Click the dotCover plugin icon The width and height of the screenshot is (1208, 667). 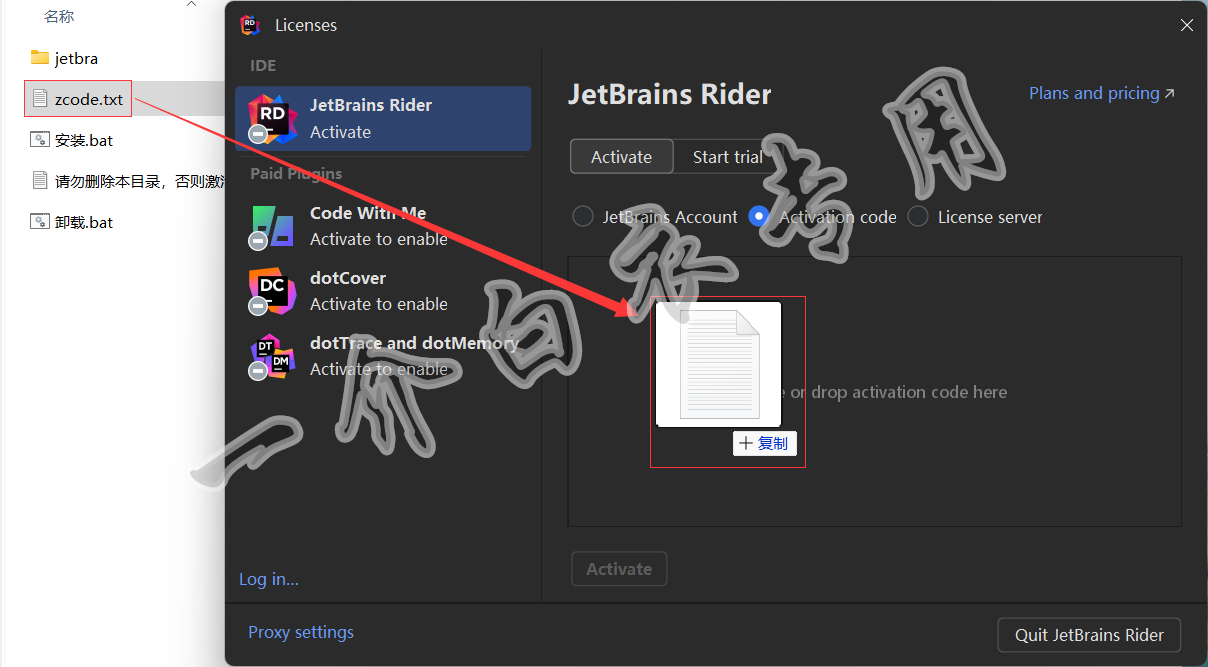(x=272, y=291)
